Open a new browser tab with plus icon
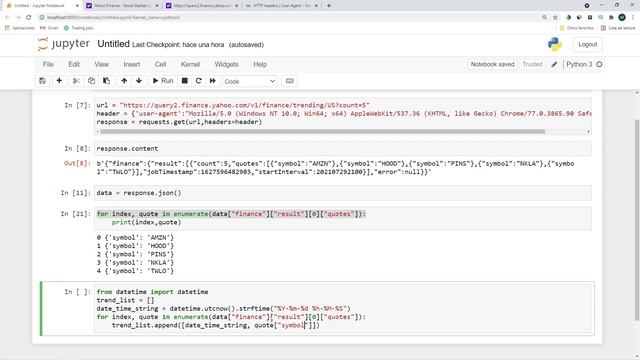Image resolution: width=640 pixels, height=360 pixels. 329,6
